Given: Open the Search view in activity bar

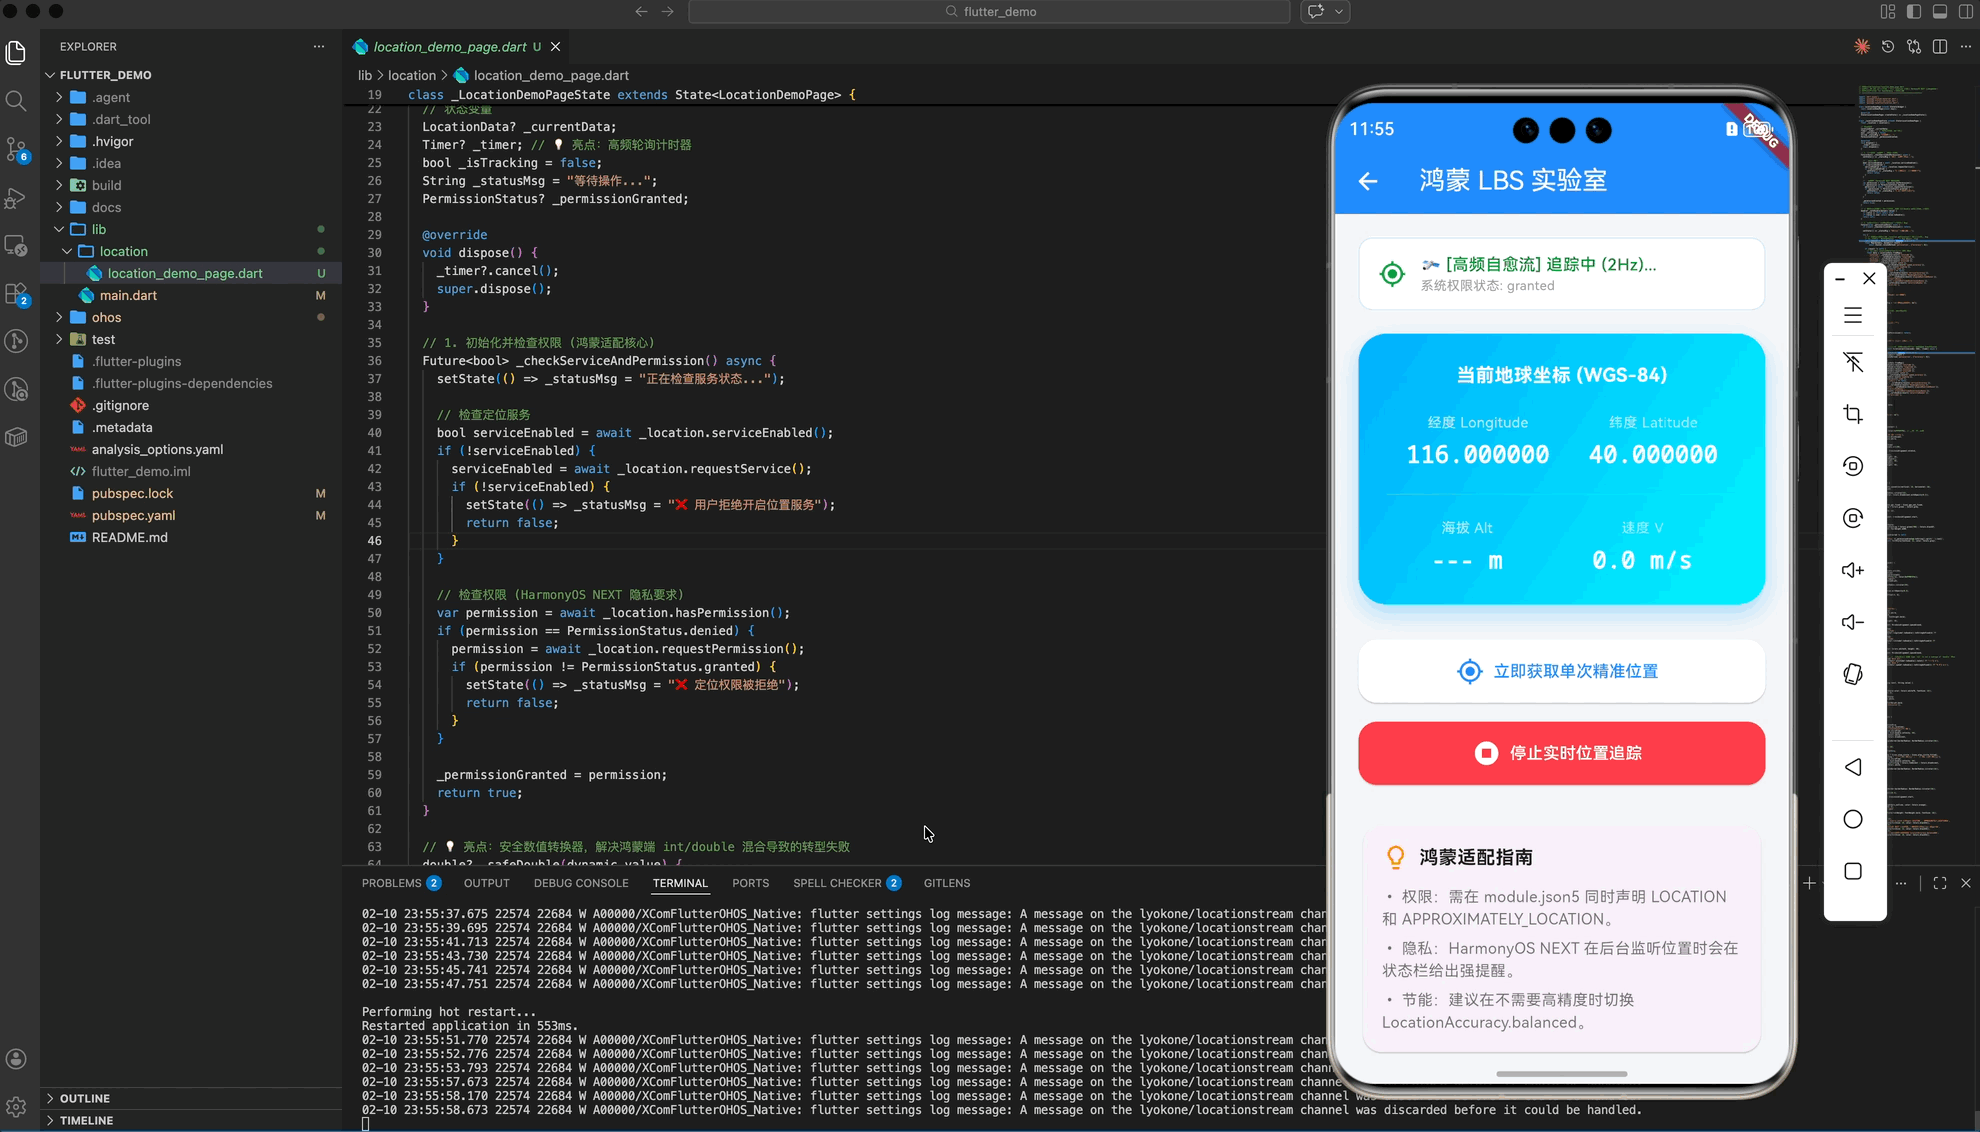Looking at the screenshot, I should pyautogui.click(x=16, y=101).
